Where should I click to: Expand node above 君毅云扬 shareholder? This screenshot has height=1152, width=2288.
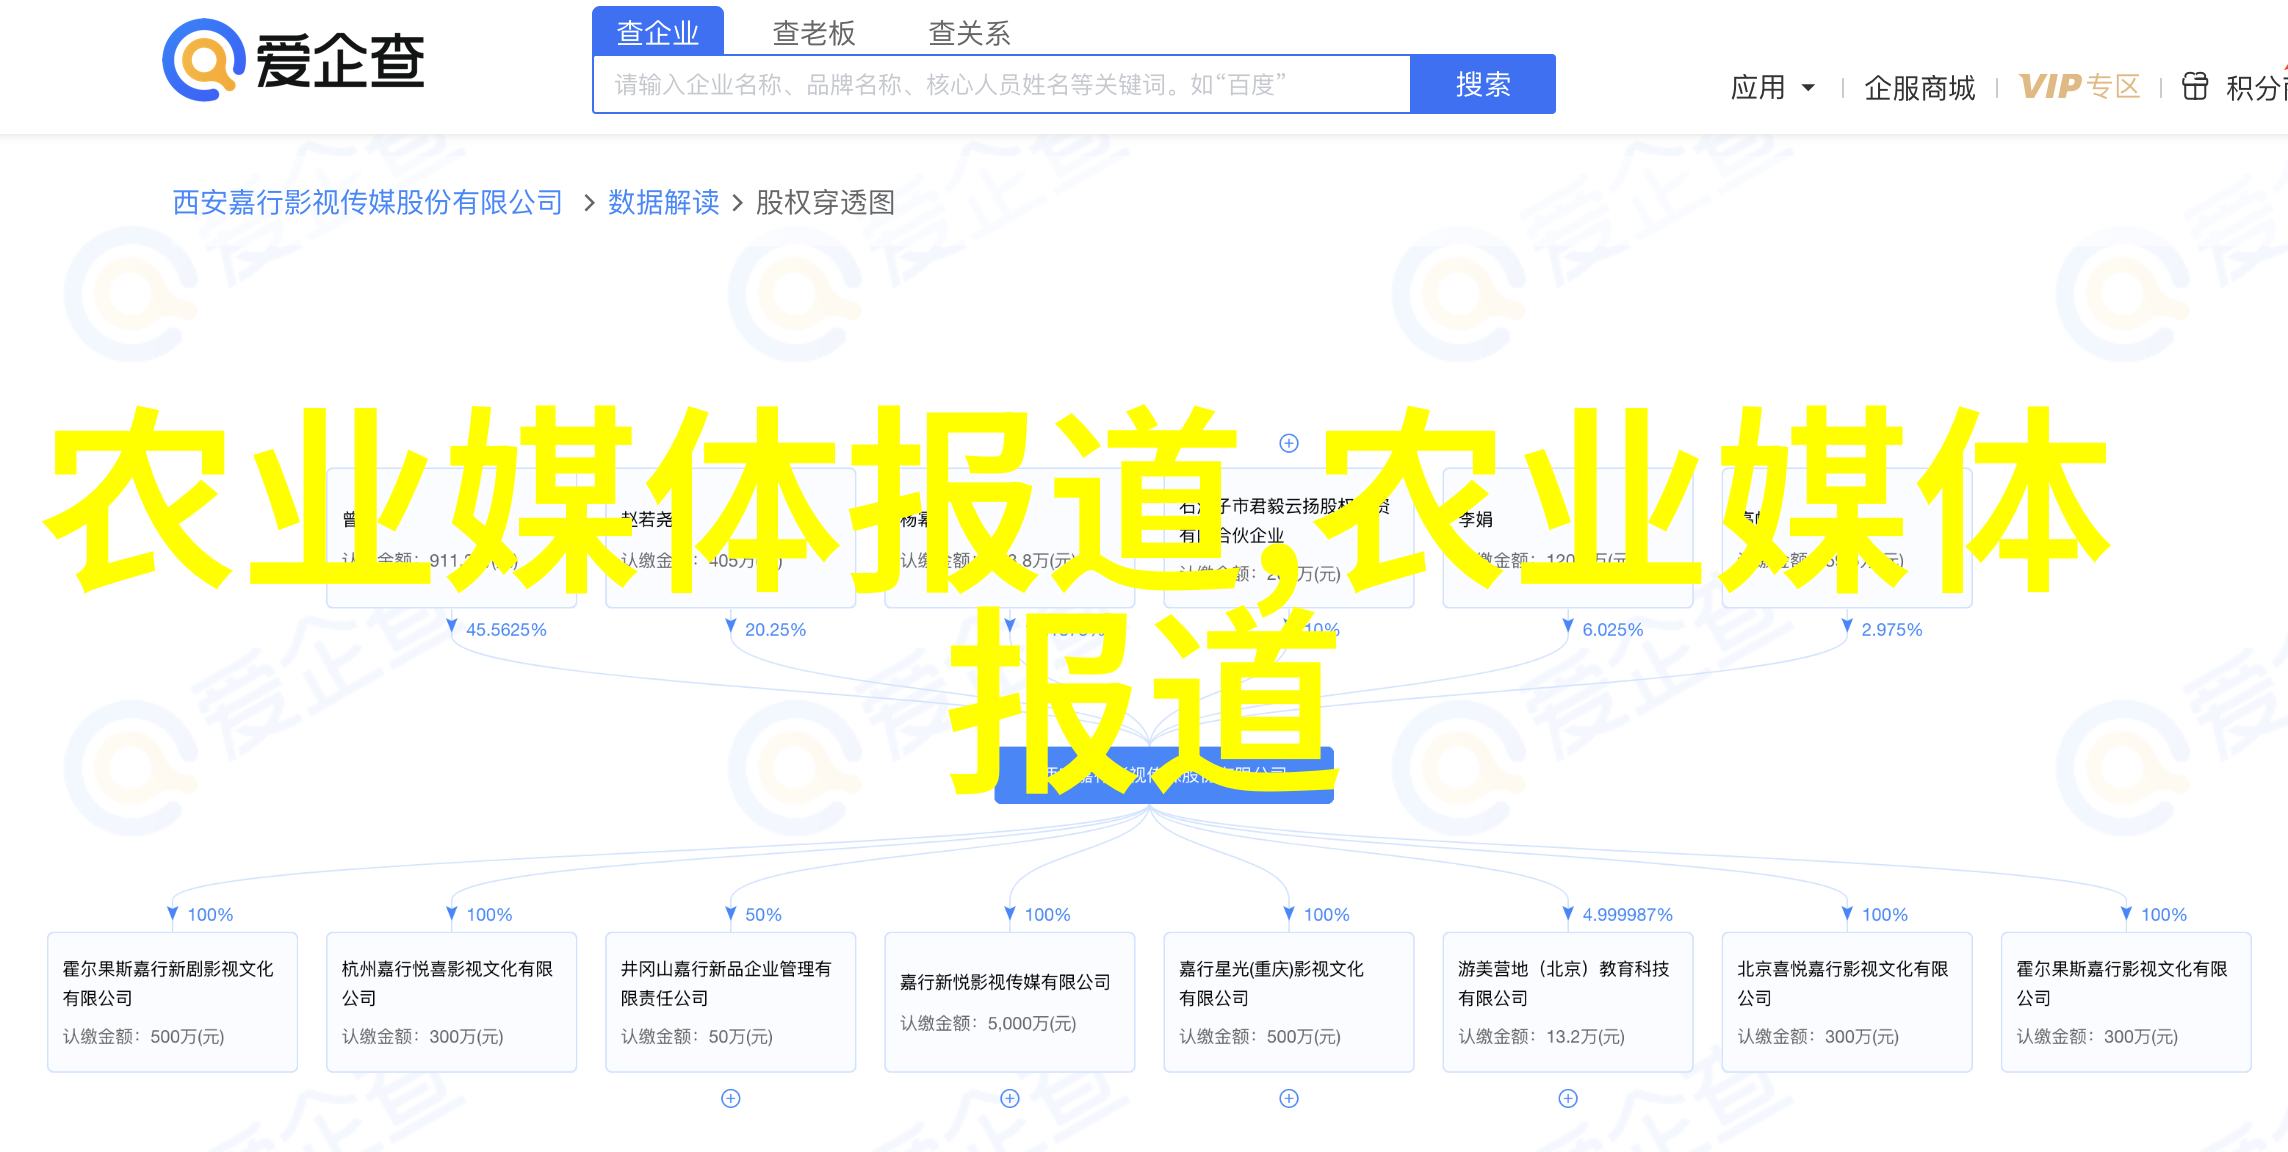point(1289,443)
